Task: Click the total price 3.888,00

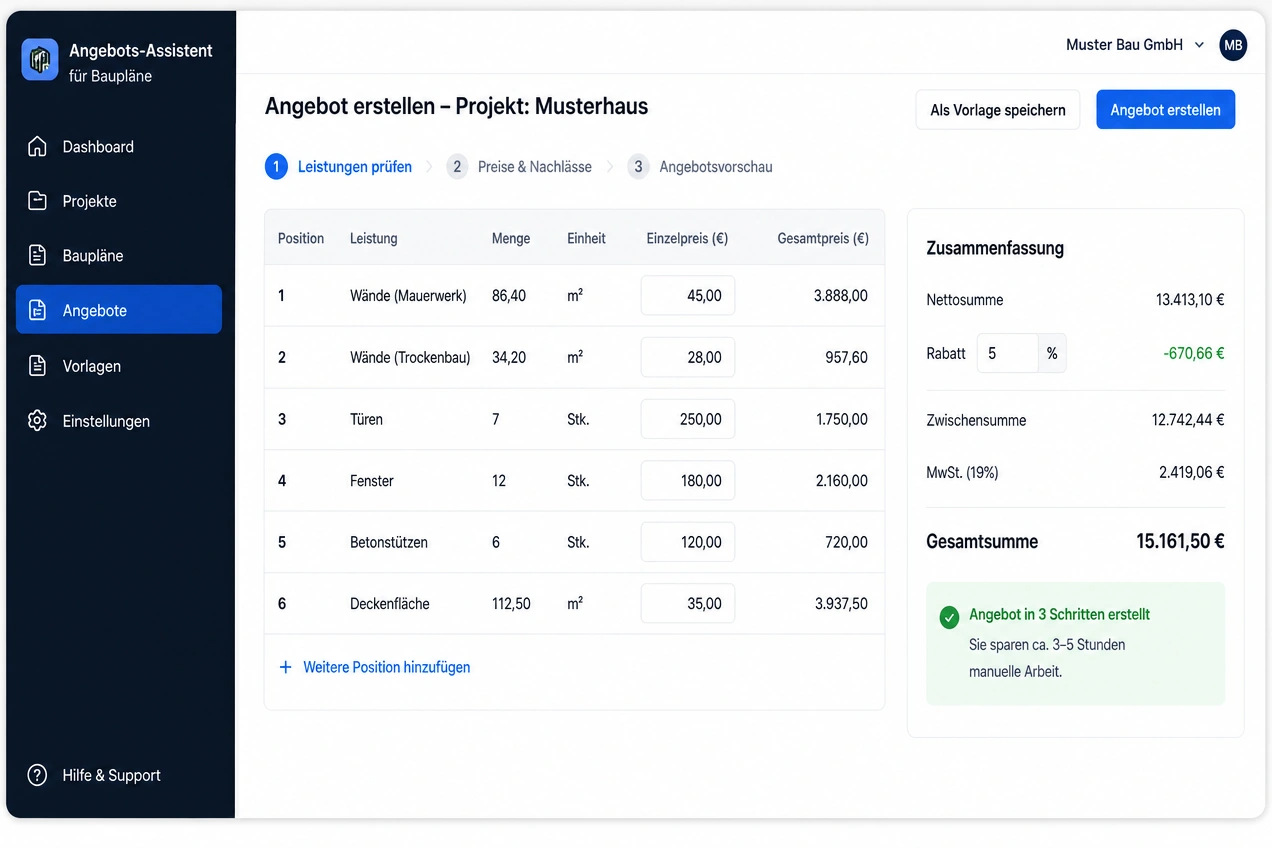Action: [841, 296]
